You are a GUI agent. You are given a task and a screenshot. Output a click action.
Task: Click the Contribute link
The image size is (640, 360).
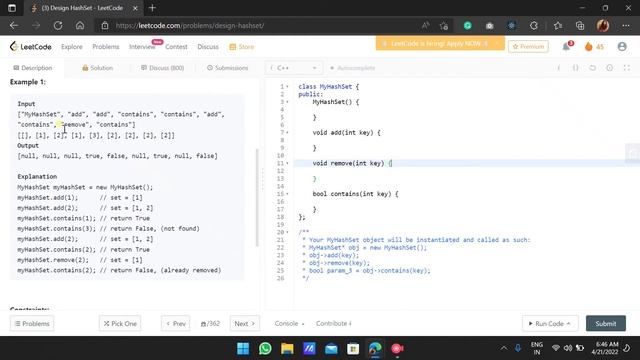[x=333, y=323]
